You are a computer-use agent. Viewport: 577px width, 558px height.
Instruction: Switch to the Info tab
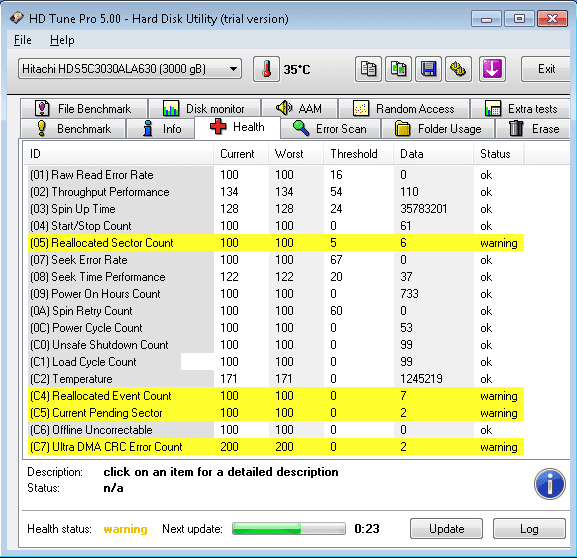pos(160,128)
